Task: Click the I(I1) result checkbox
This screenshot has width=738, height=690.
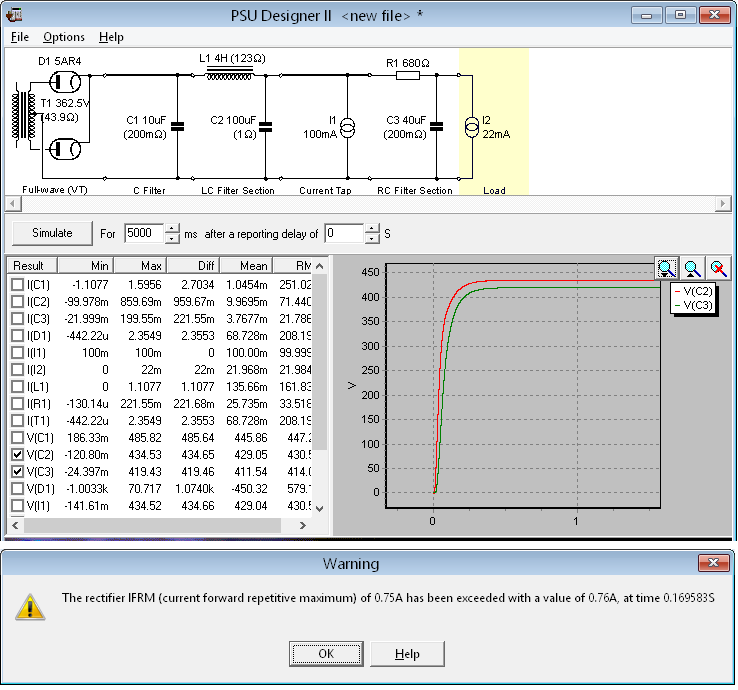Action: [x=17, y=353]
